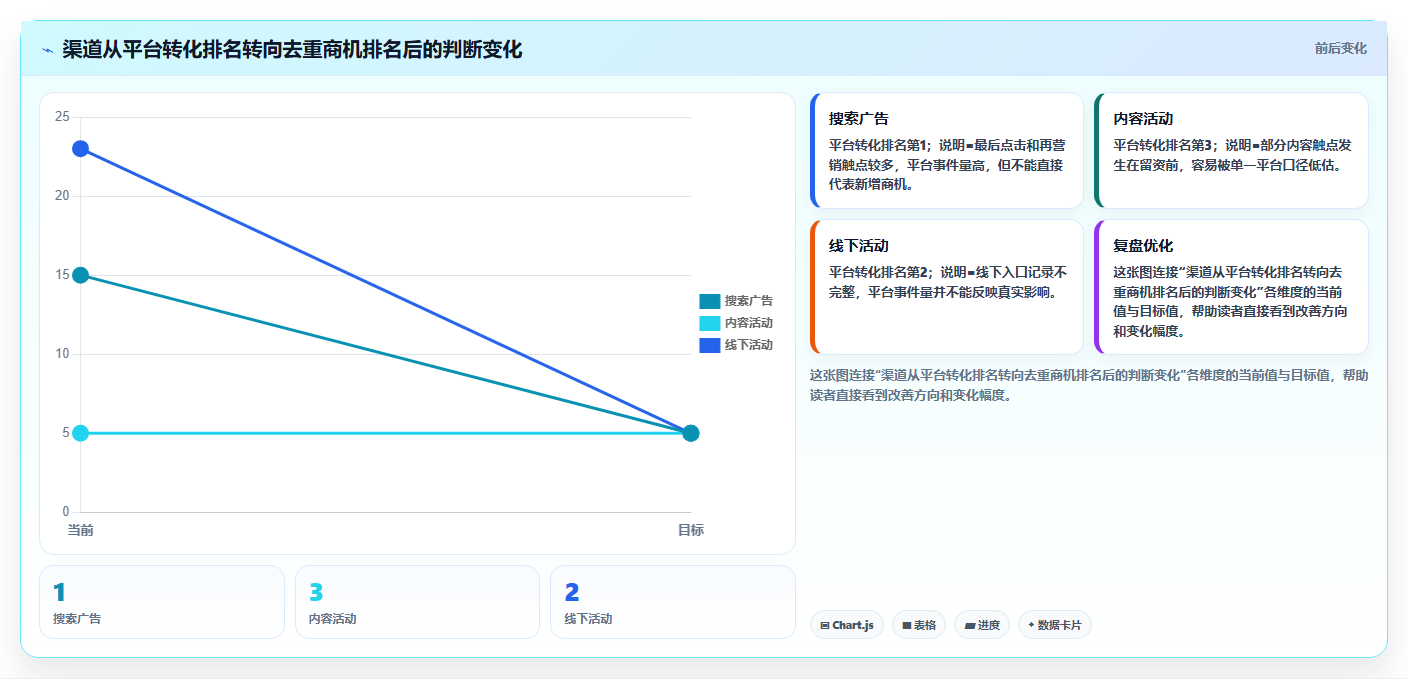Select the 搜索广告 rank 1 stat card
The image size is (1408, 679).
[162, 602]
